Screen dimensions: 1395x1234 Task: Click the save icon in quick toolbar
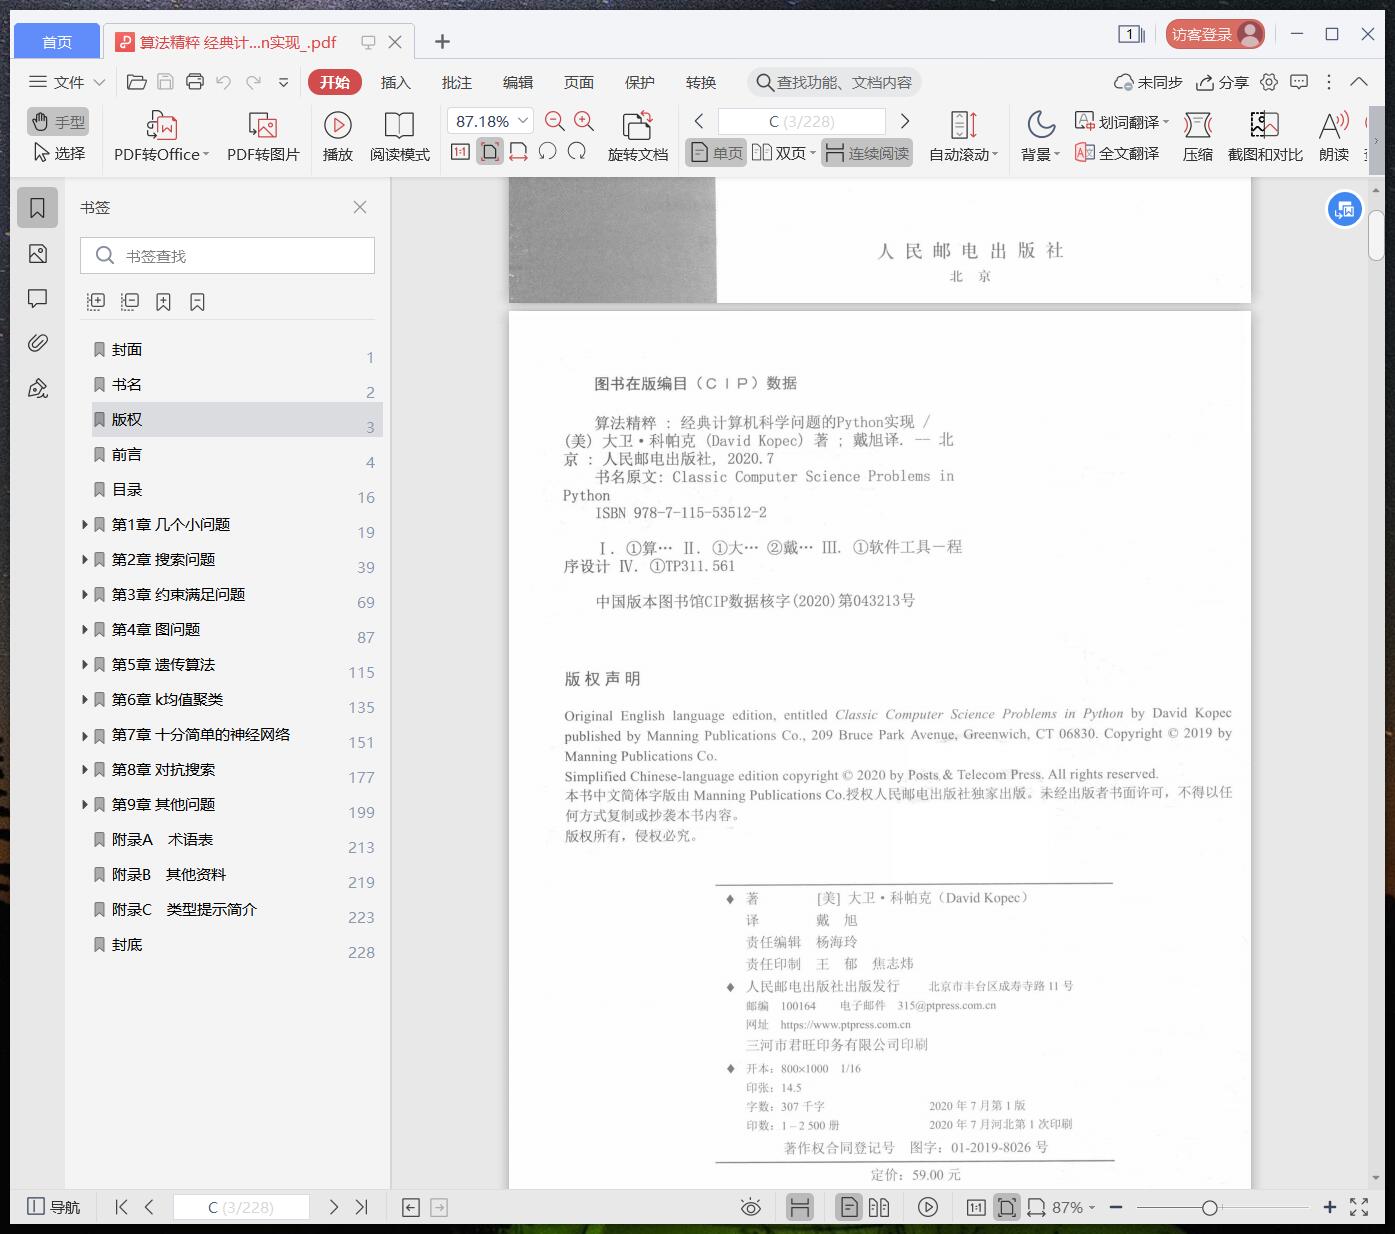pos(166,82)
